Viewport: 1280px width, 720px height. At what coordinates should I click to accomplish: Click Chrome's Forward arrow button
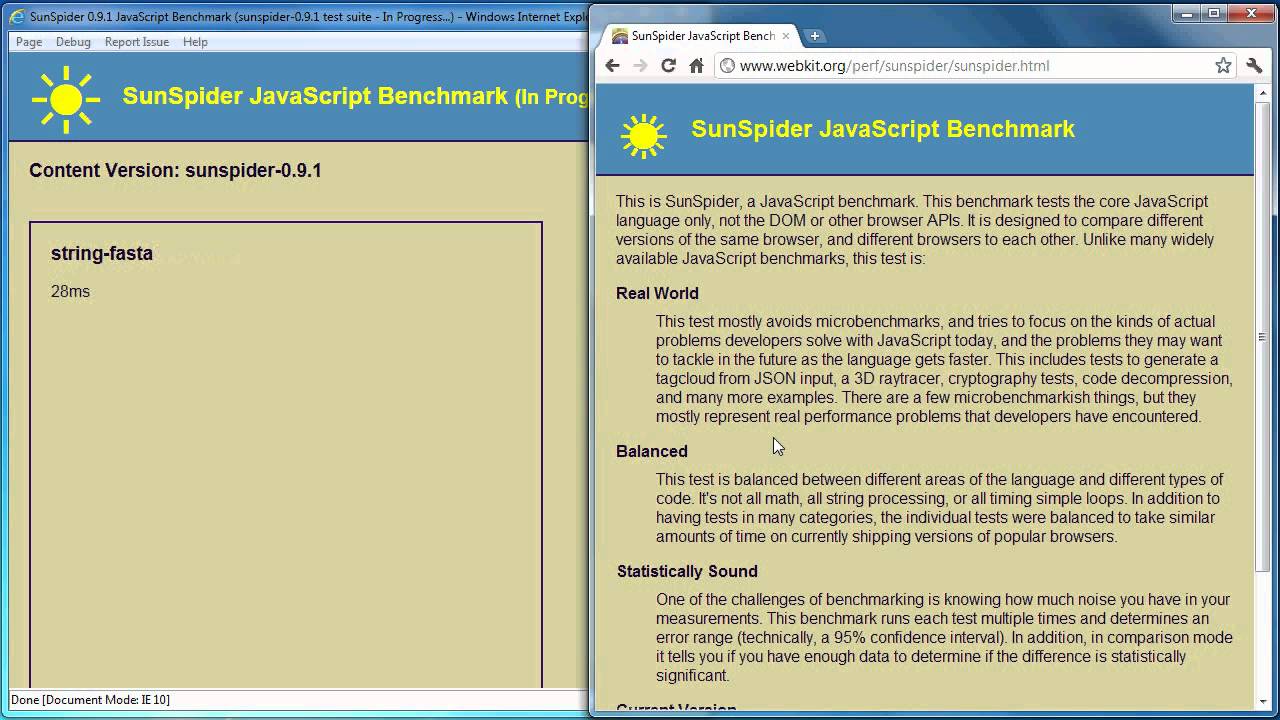(640, 66)
